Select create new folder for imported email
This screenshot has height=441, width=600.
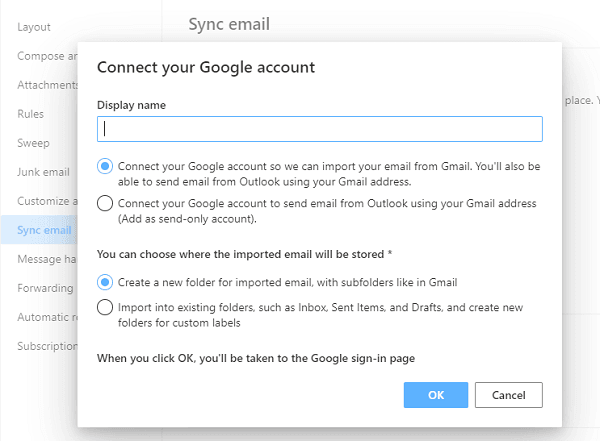point(105,283)
